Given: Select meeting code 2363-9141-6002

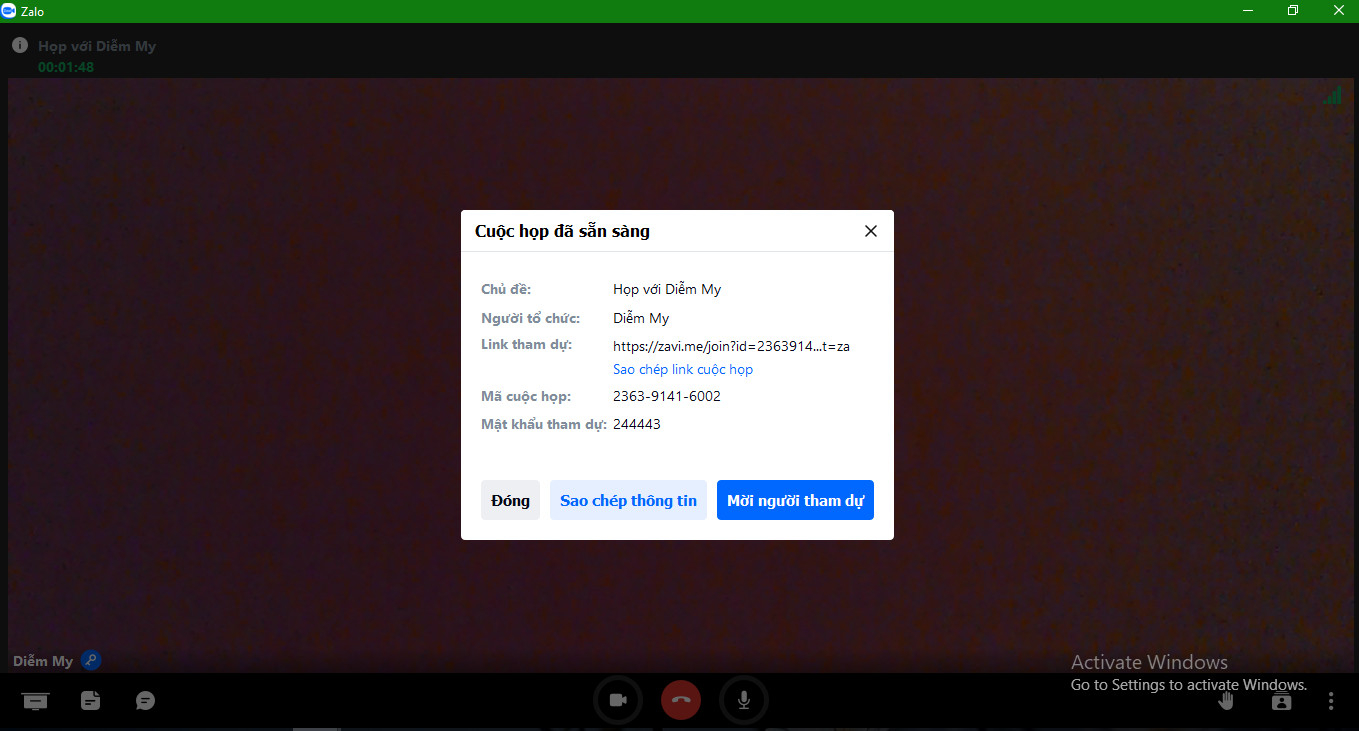Looking at the screenshot, I should click(667, 396).
